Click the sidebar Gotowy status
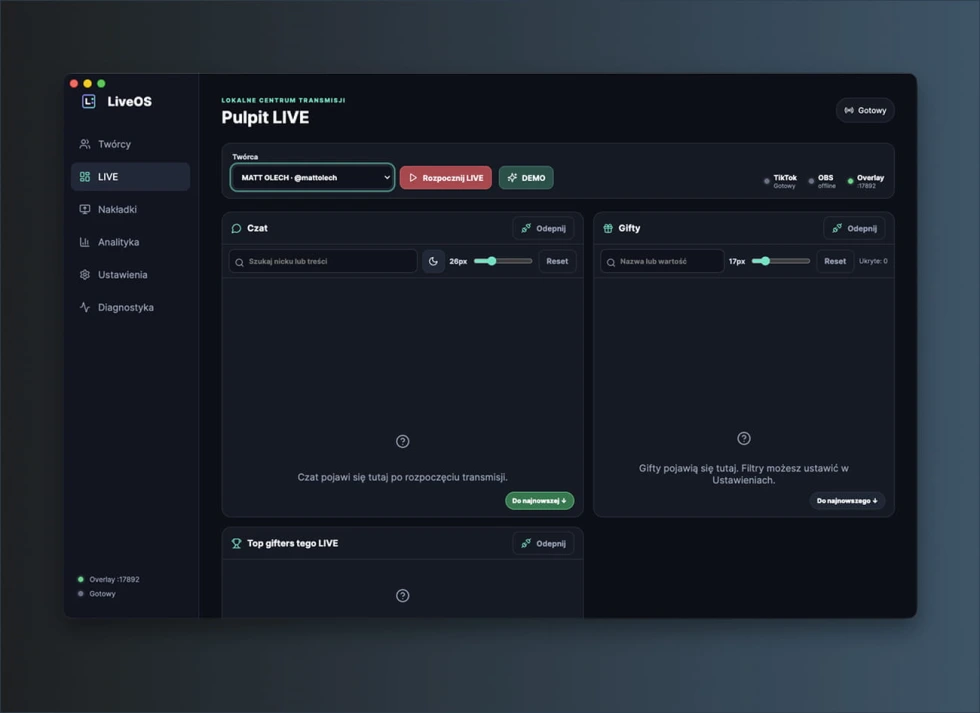This screenshot has height=713, width=980. (96, 594)
